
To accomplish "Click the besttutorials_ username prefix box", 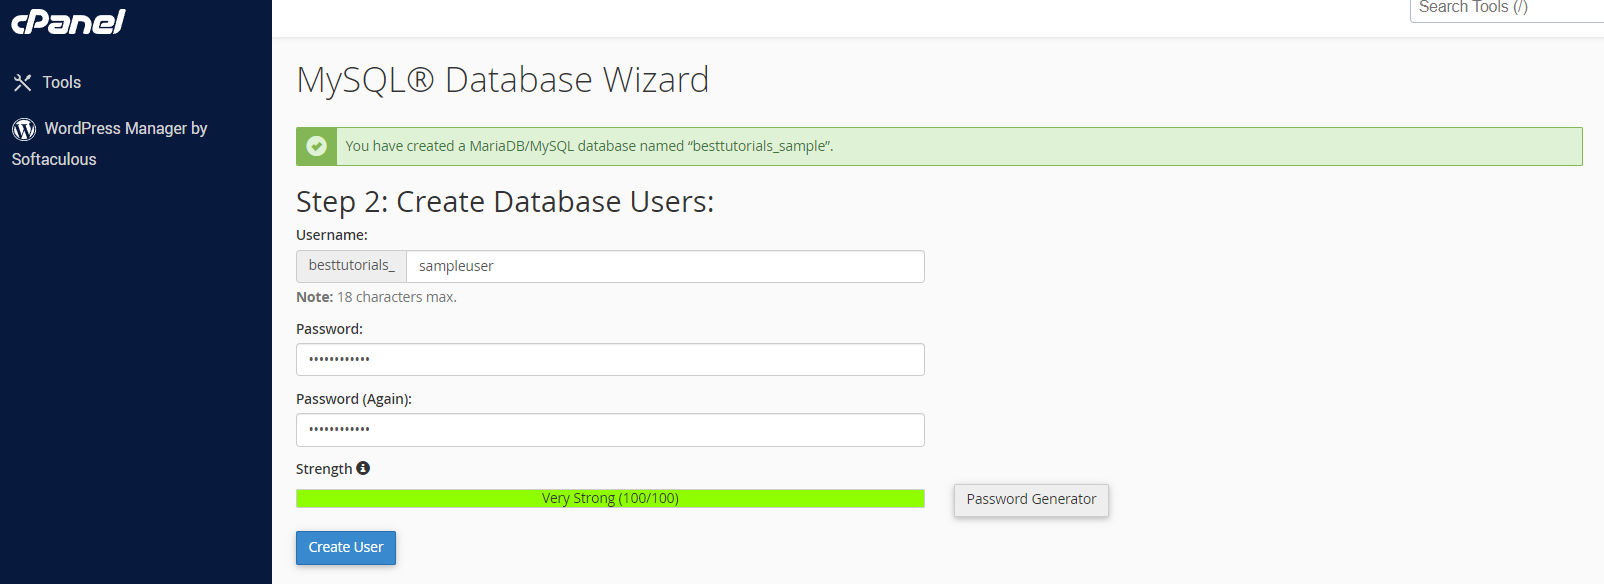I will tap(352, 266).
